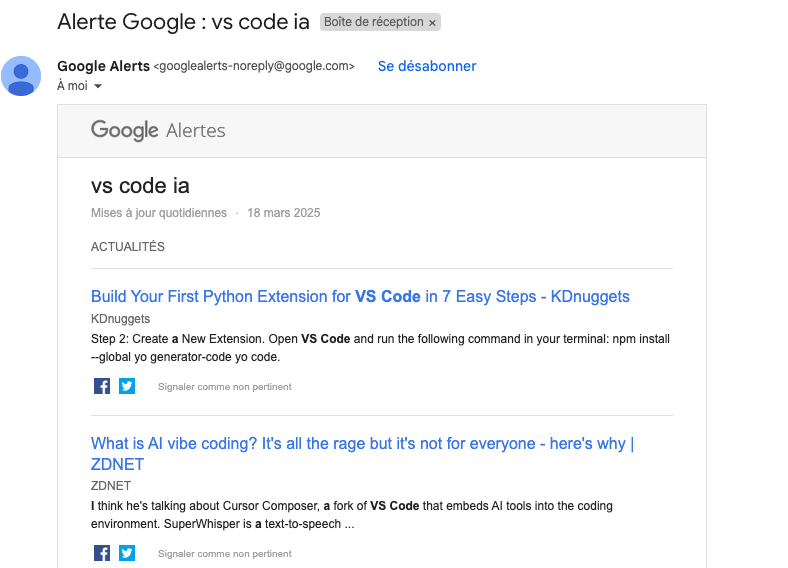The height and width of the screenshot is (568, 788).
Task: Click the vs code ia alert heading
Action: tap(140, 185)
